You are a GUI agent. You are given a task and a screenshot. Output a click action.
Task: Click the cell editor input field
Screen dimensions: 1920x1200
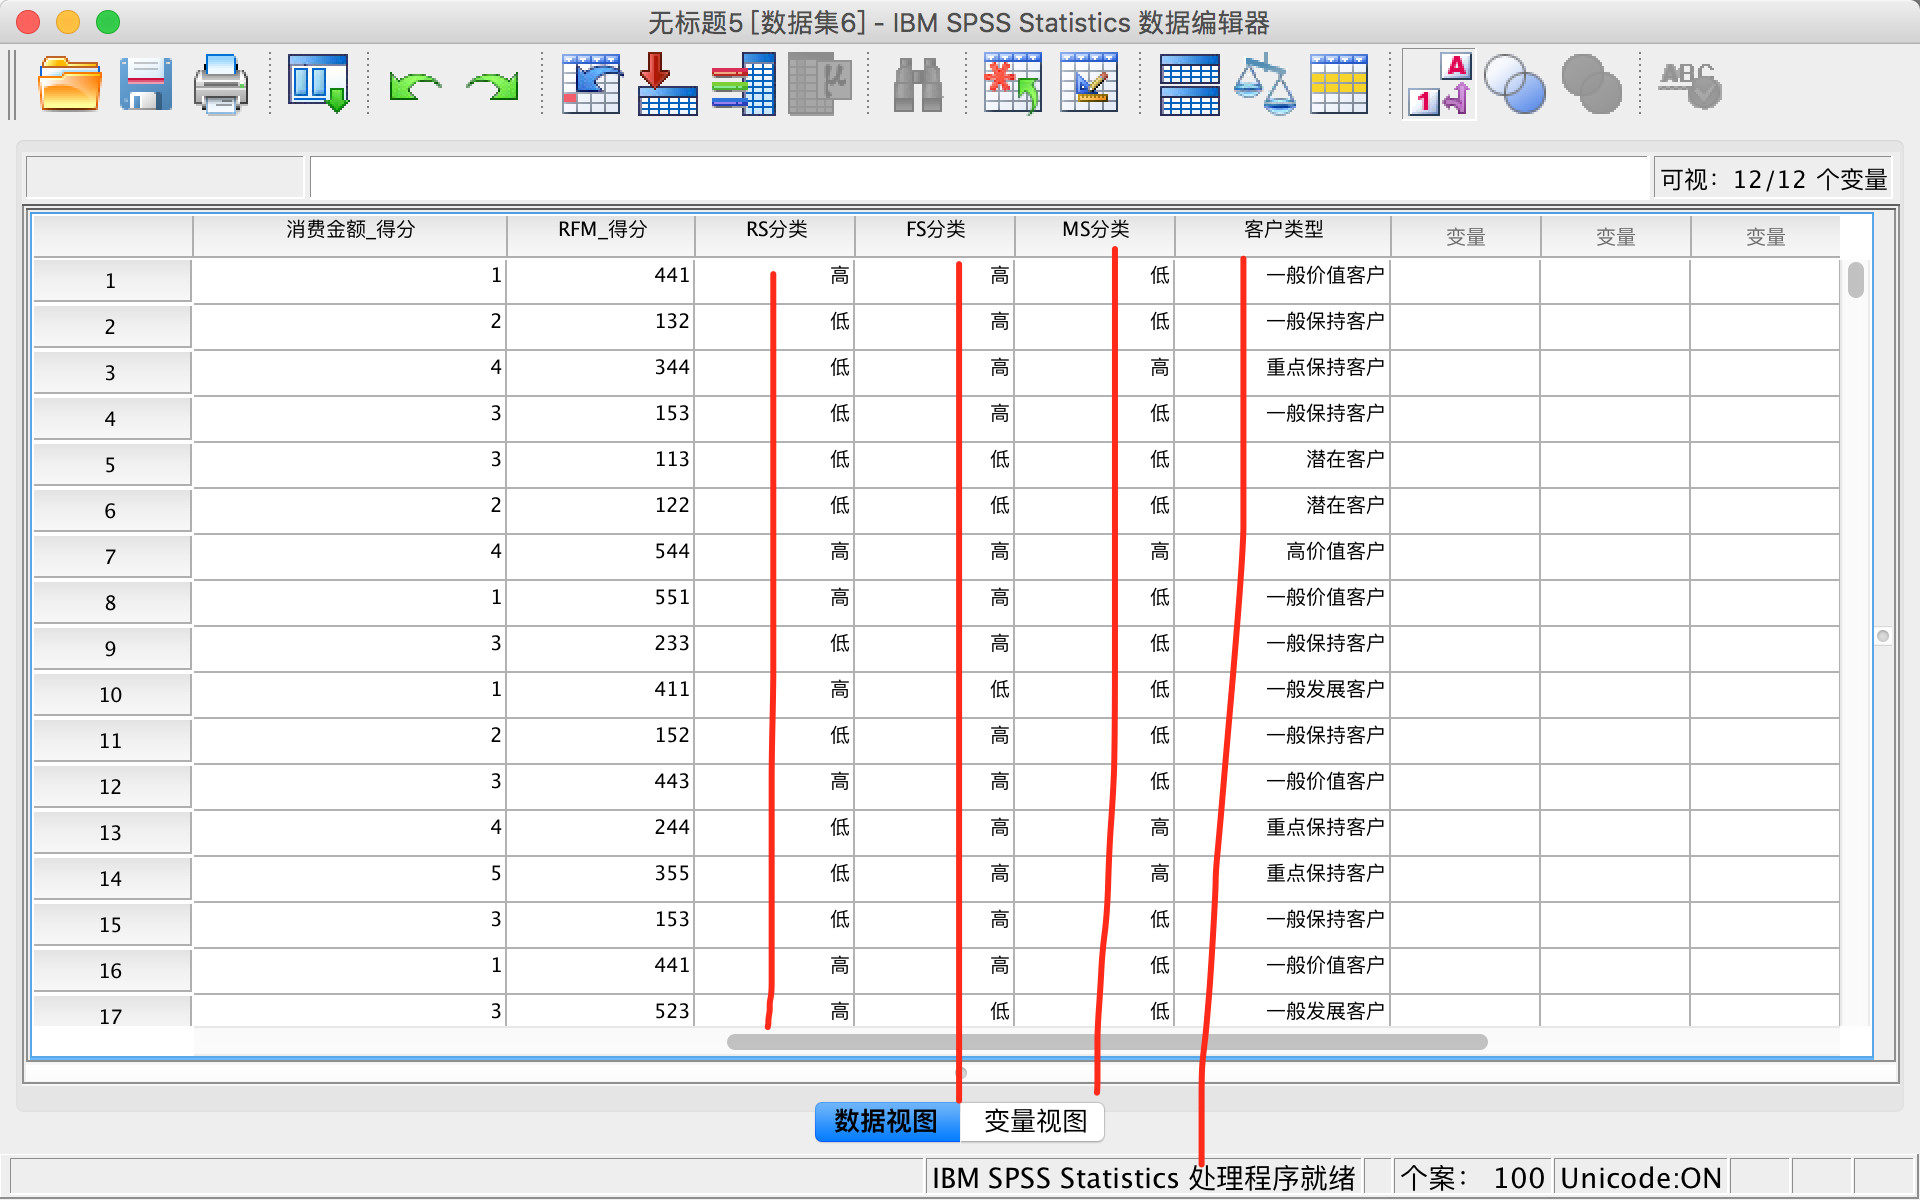point(977,177)
